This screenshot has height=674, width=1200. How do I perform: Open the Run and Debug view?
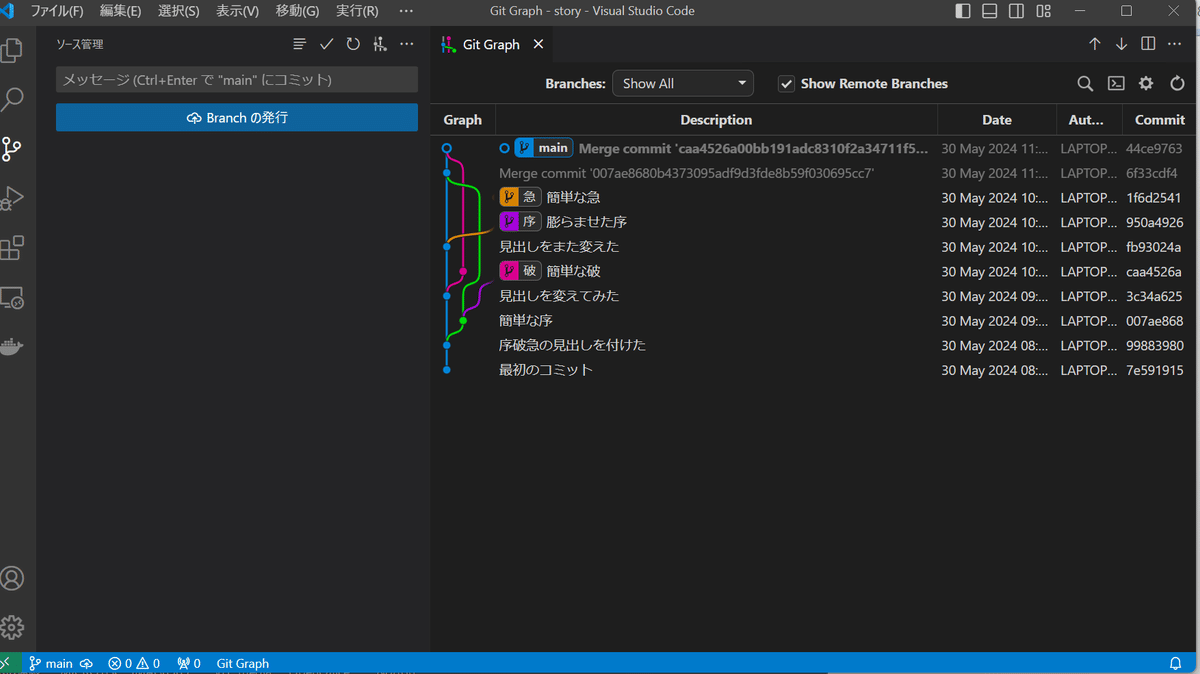click(12, 198)
